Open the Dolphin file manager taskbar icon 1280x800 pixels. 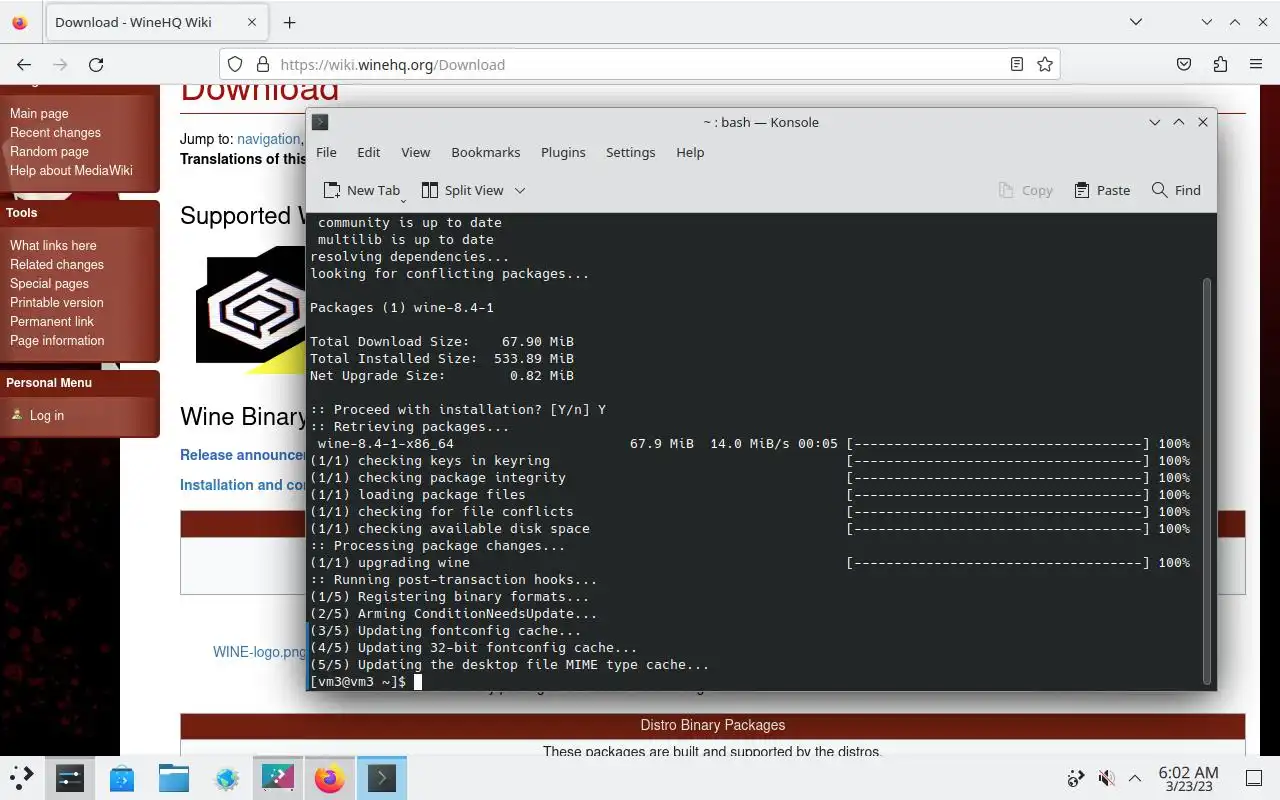[174, 778]
